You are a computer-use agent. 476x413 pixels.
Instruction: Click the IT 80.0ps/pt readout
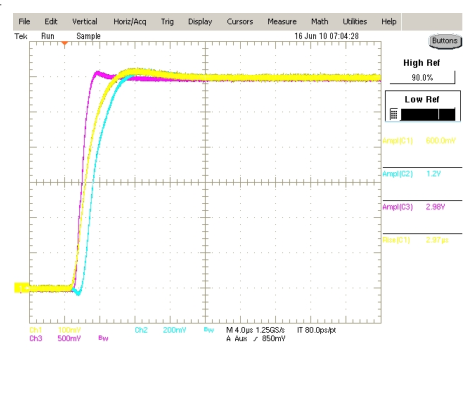[316, 330]
